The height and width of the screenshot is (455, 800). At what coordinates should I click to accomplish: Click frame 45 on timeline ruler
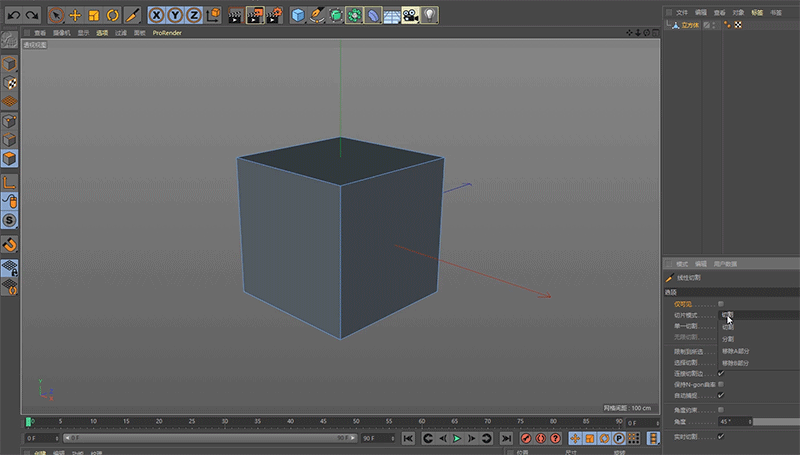click(x=323, y=422)
